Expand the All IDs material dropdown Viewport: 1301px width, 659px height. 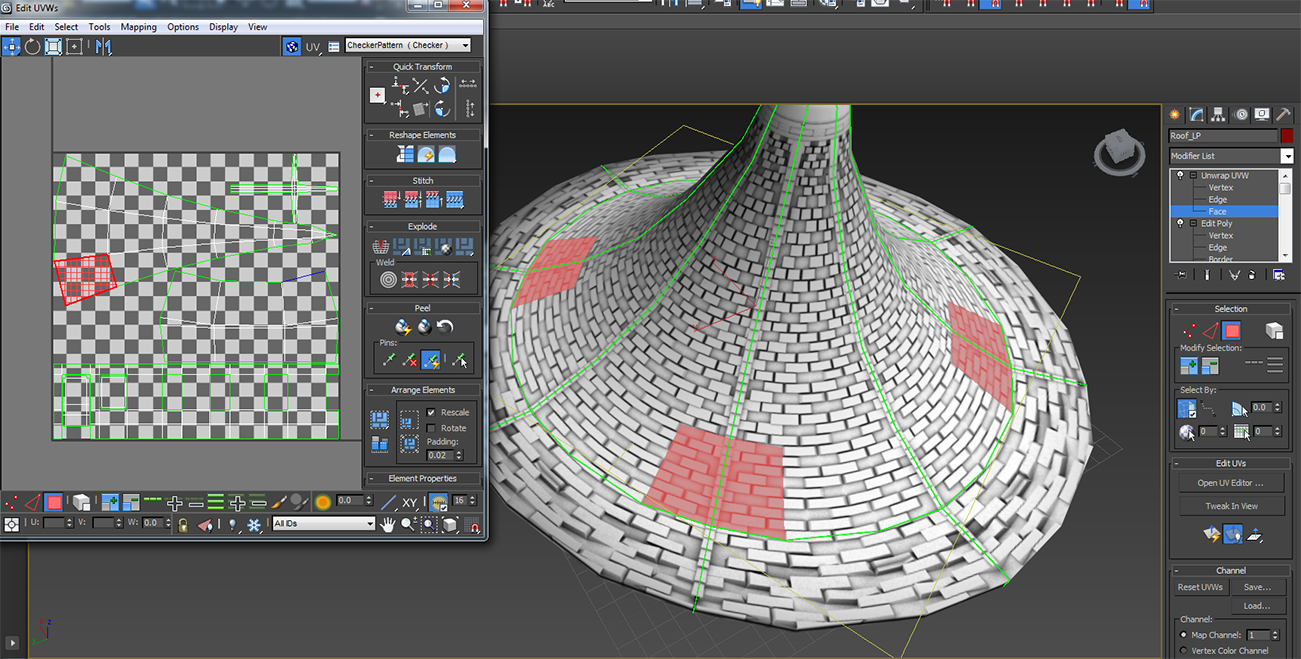323,523
